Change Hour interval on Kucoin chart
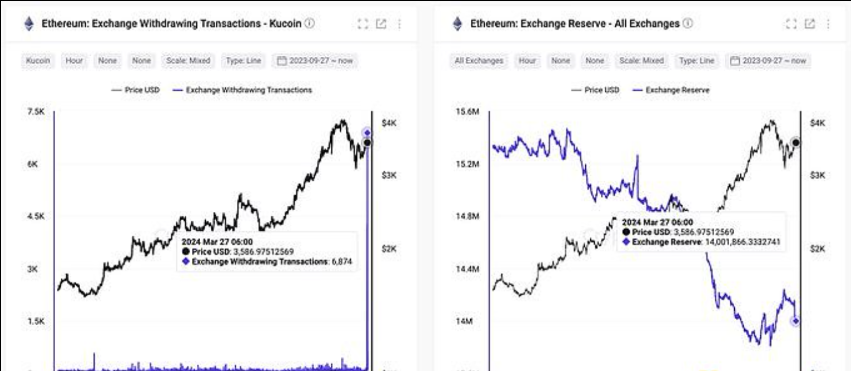This screenshot has height=371, width=851. click(x=74, y=61)
